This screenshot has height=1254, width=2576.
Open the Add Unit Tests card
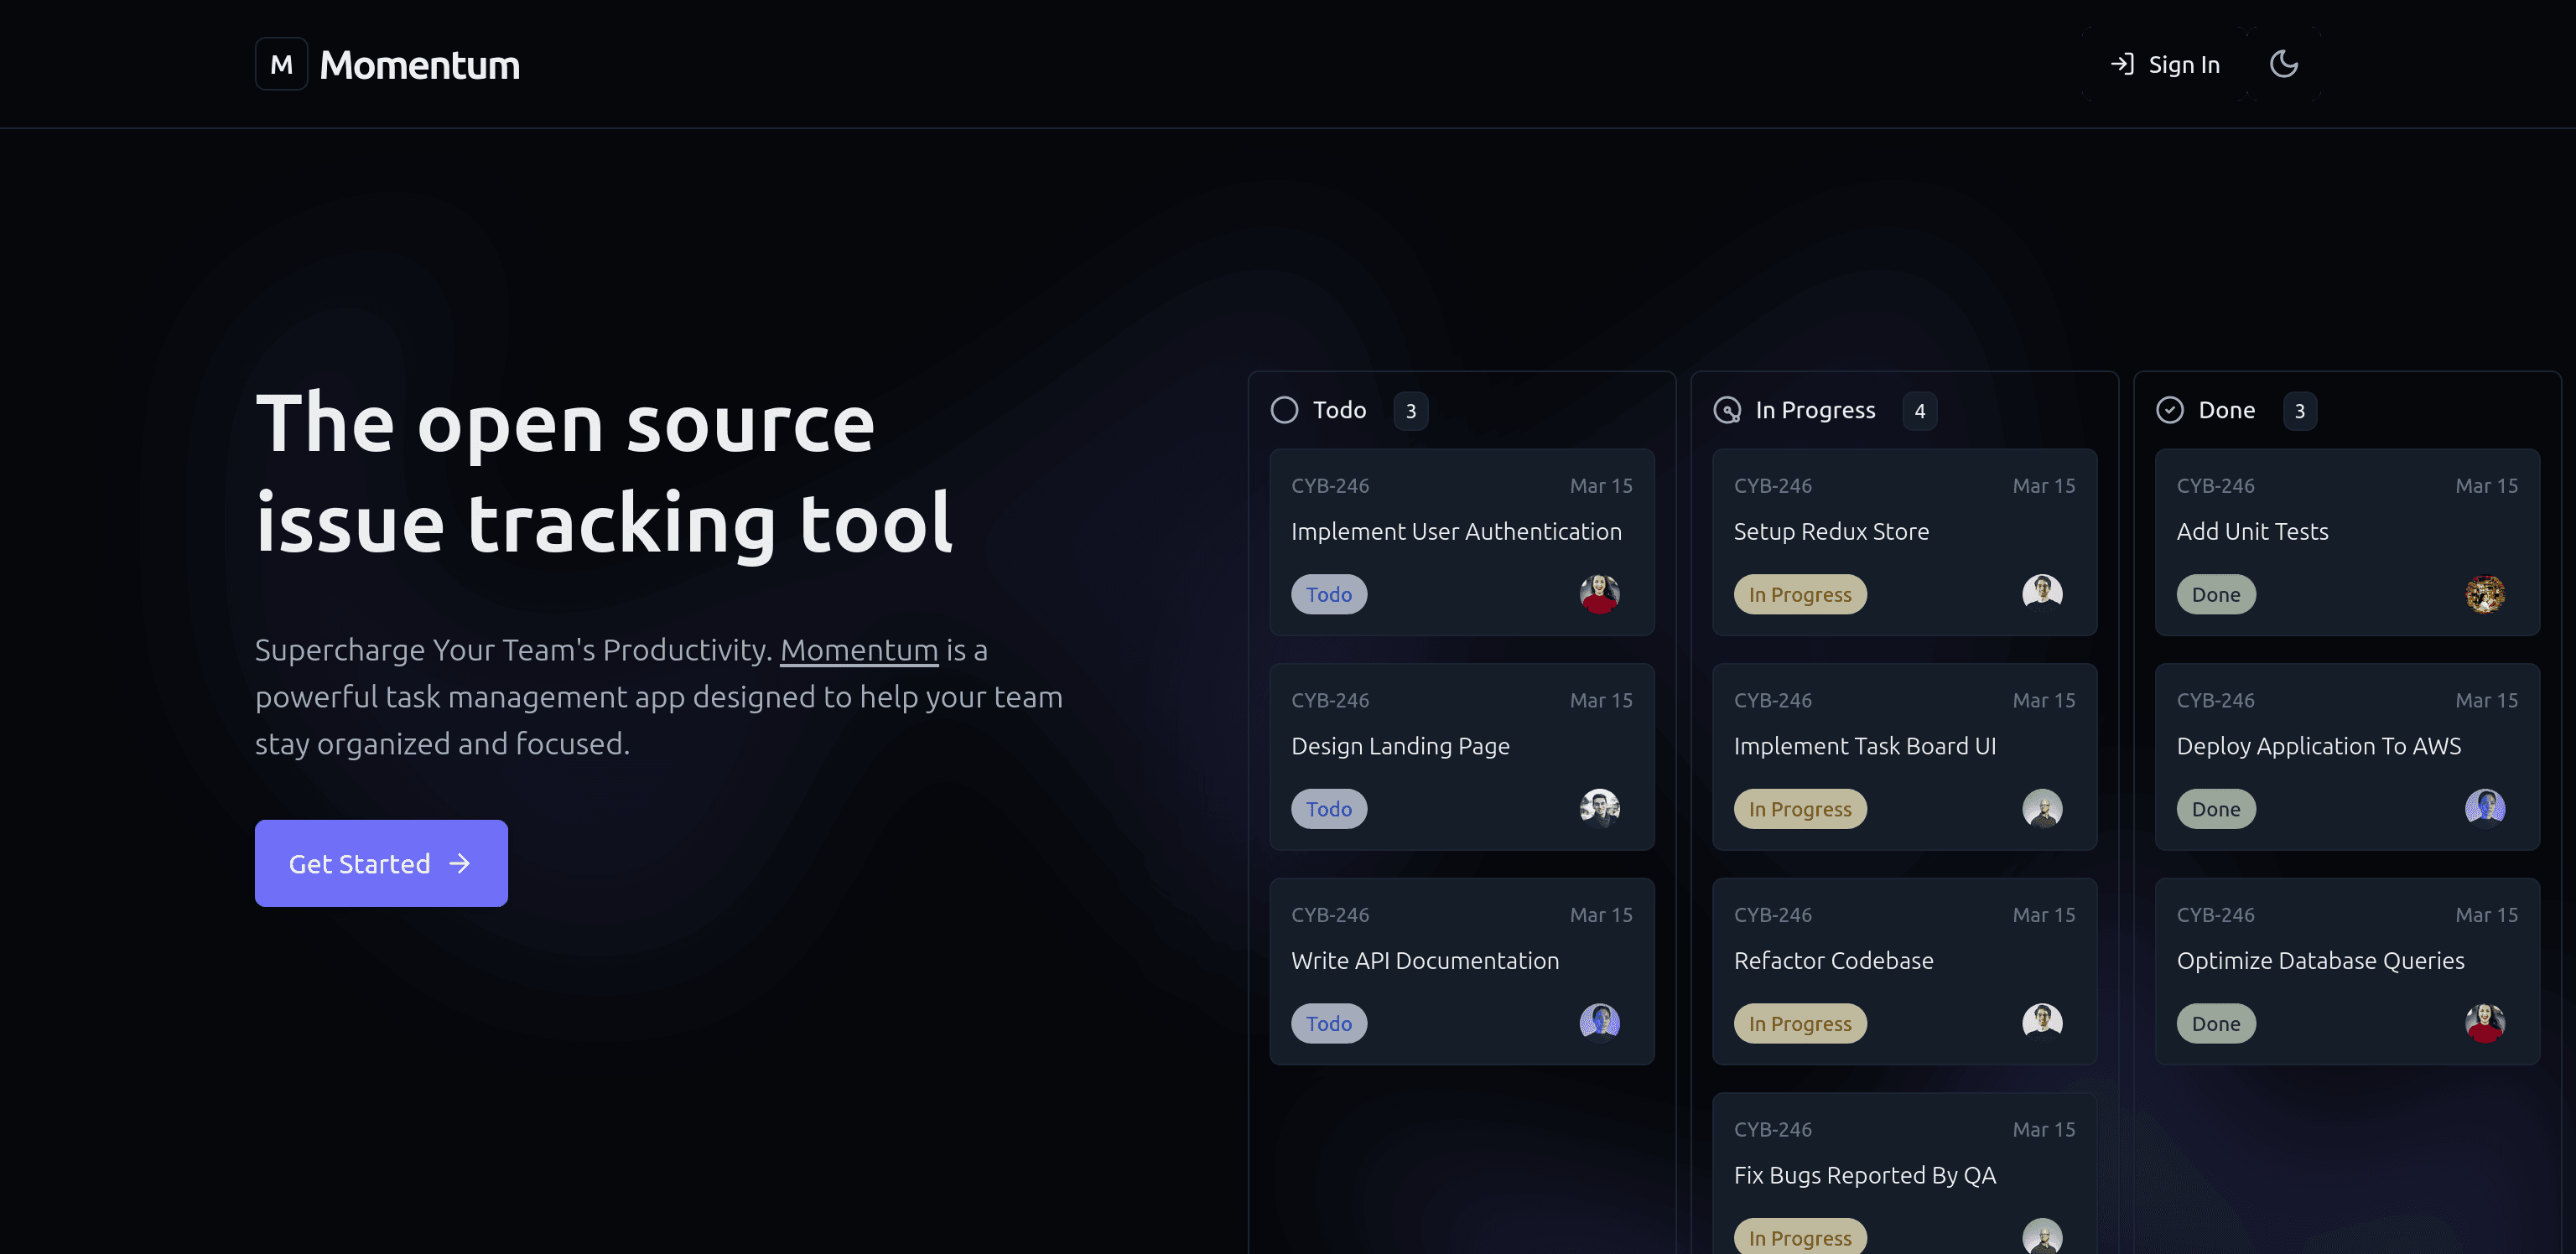click(x=2348, y=542)
